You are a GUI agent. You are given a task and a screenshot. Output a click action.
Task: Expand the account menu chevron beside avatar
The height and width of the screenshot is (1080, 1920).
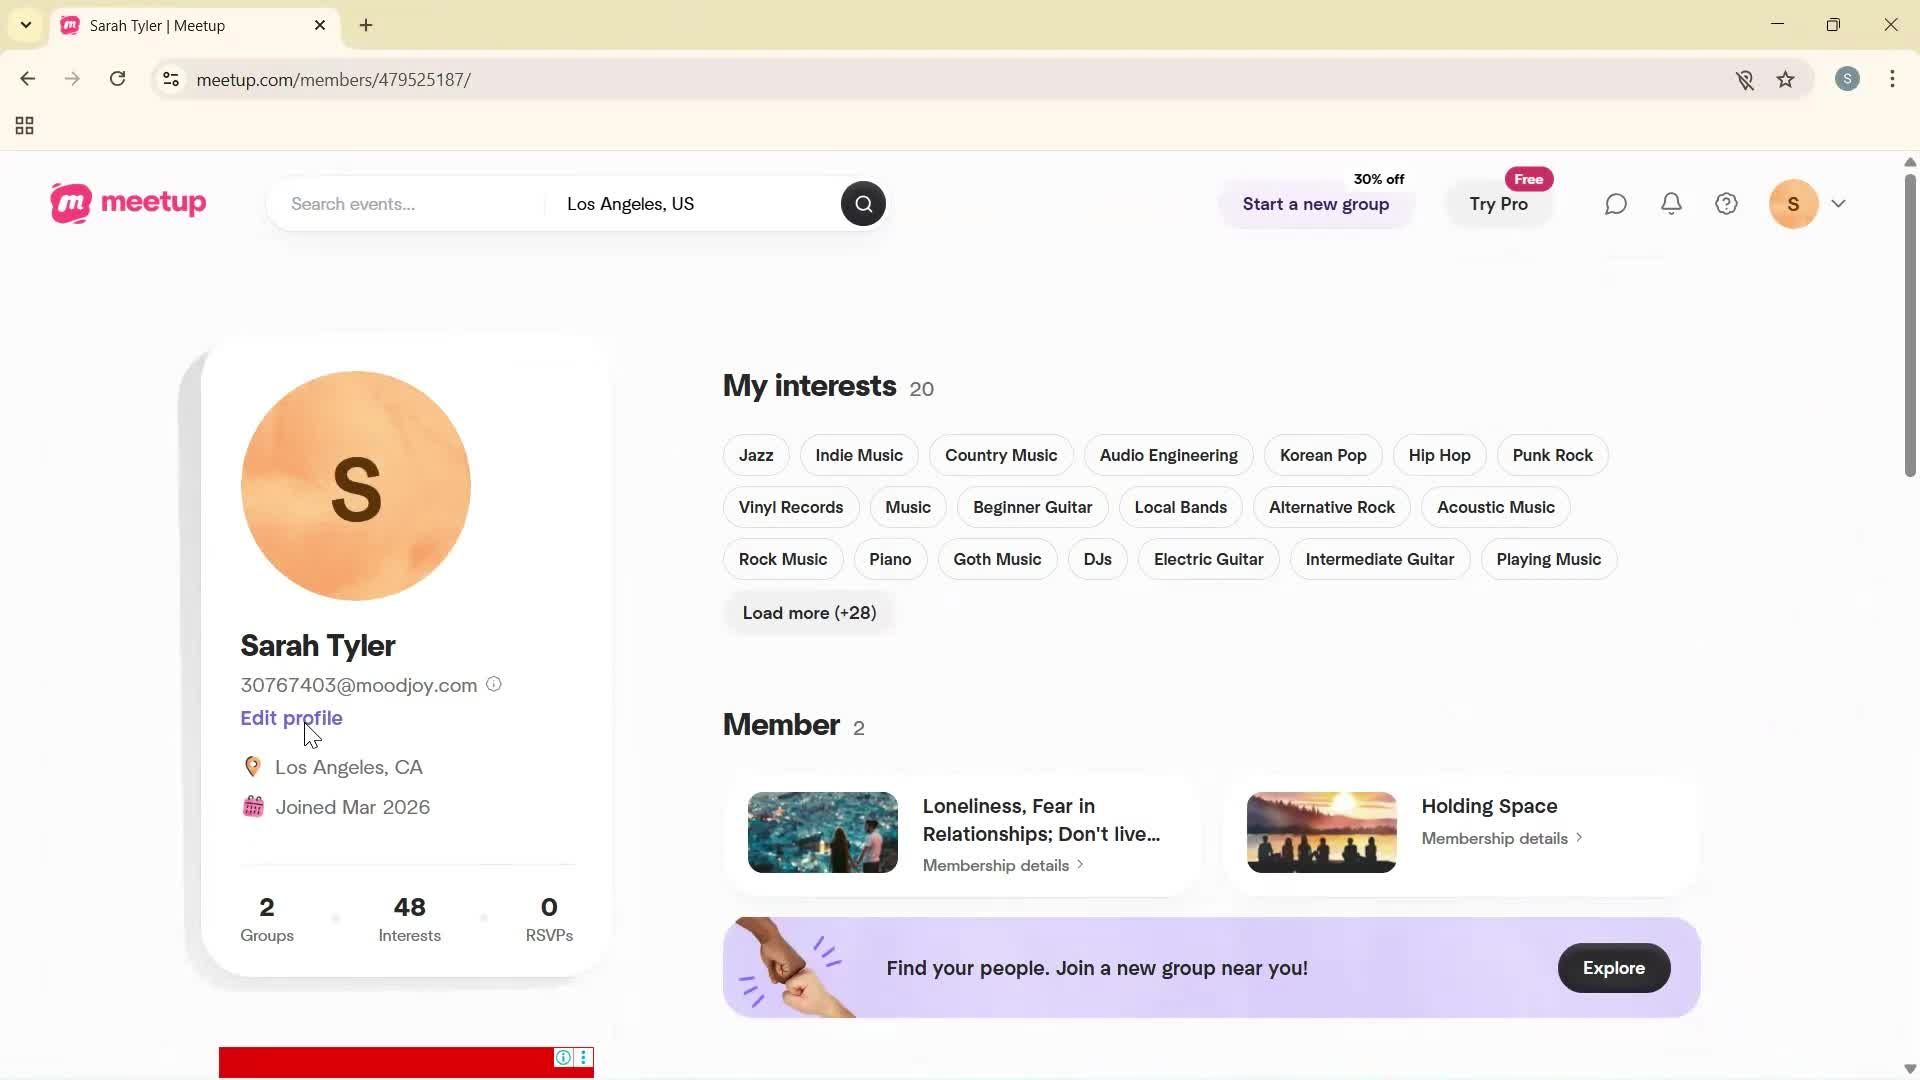point(1840,203)
